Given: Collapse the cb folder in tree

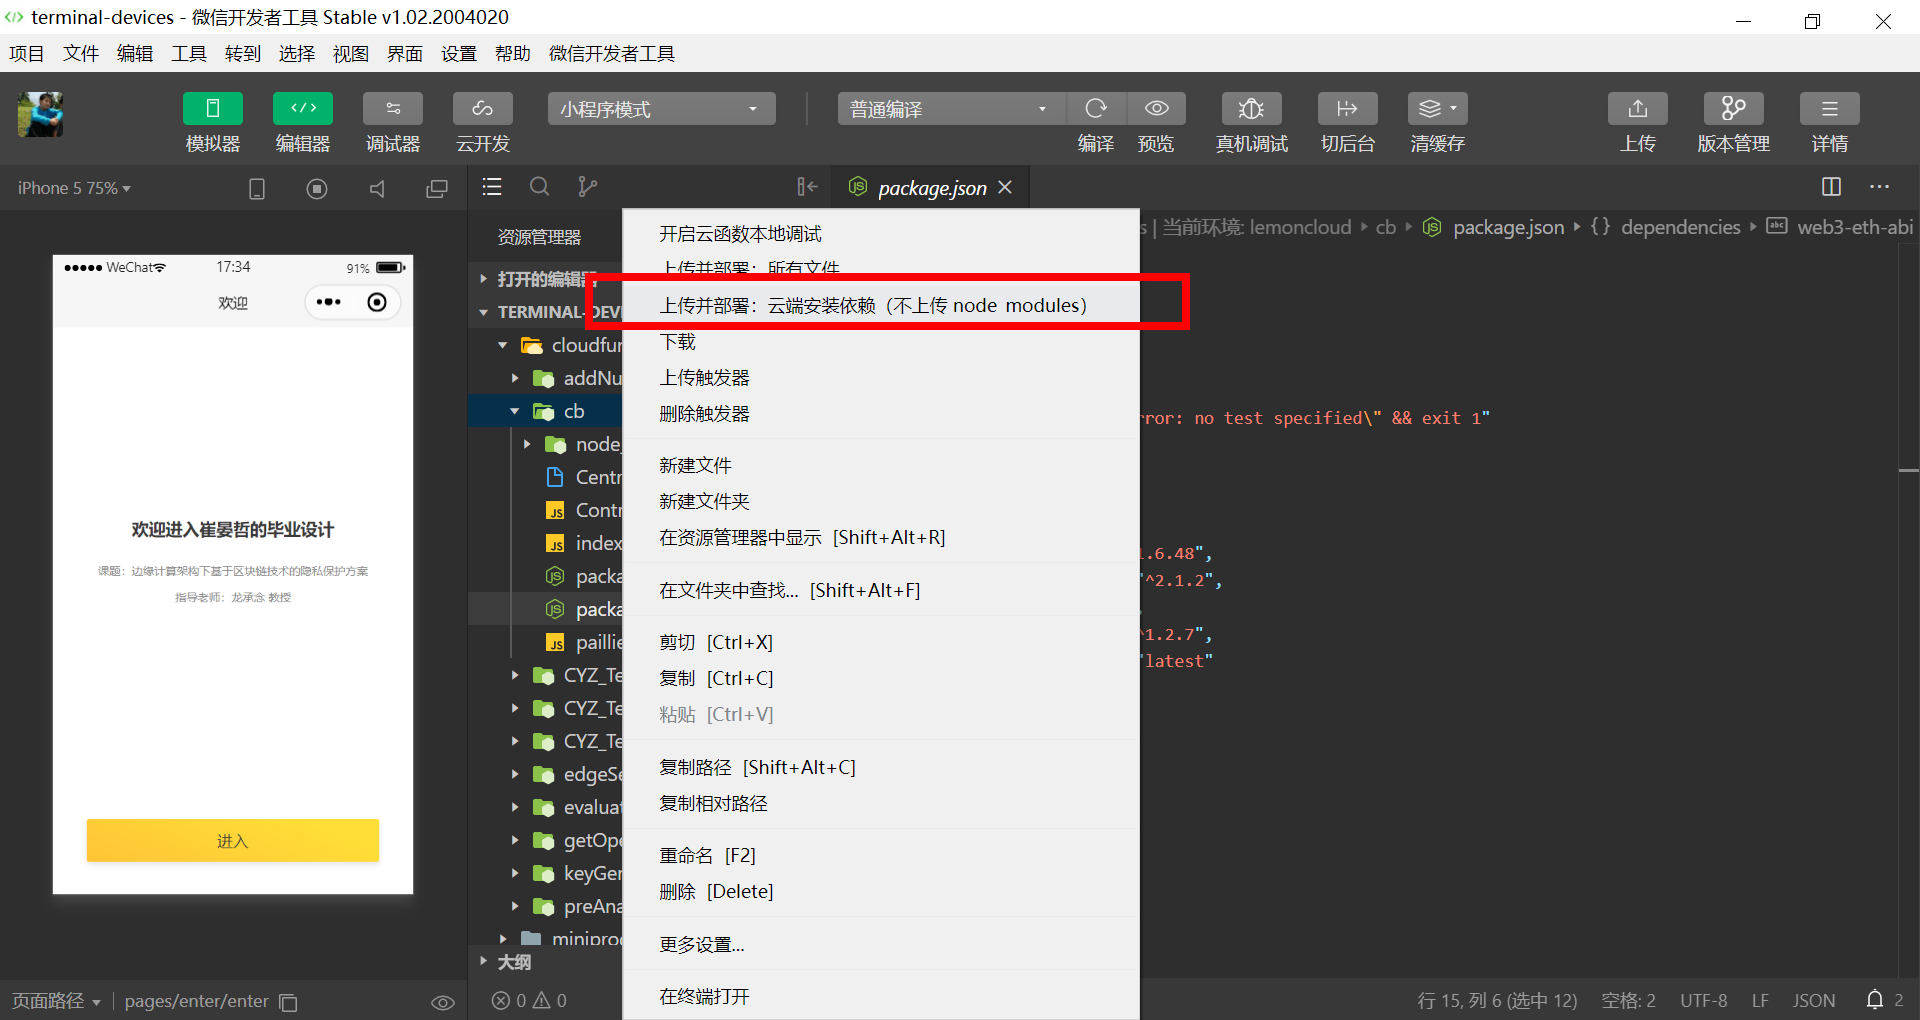Looking at the screenshot, I should (514, 411).
